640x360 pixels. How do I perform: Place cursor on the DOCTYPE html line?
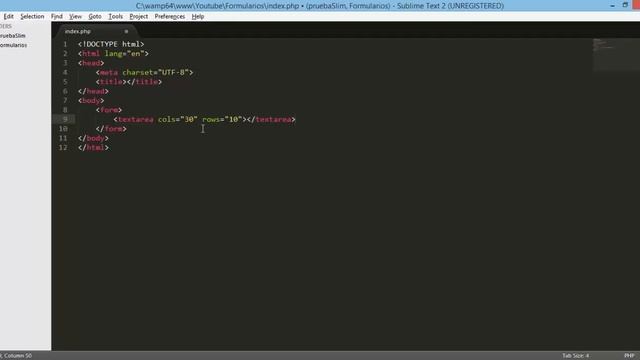point(111,44)
